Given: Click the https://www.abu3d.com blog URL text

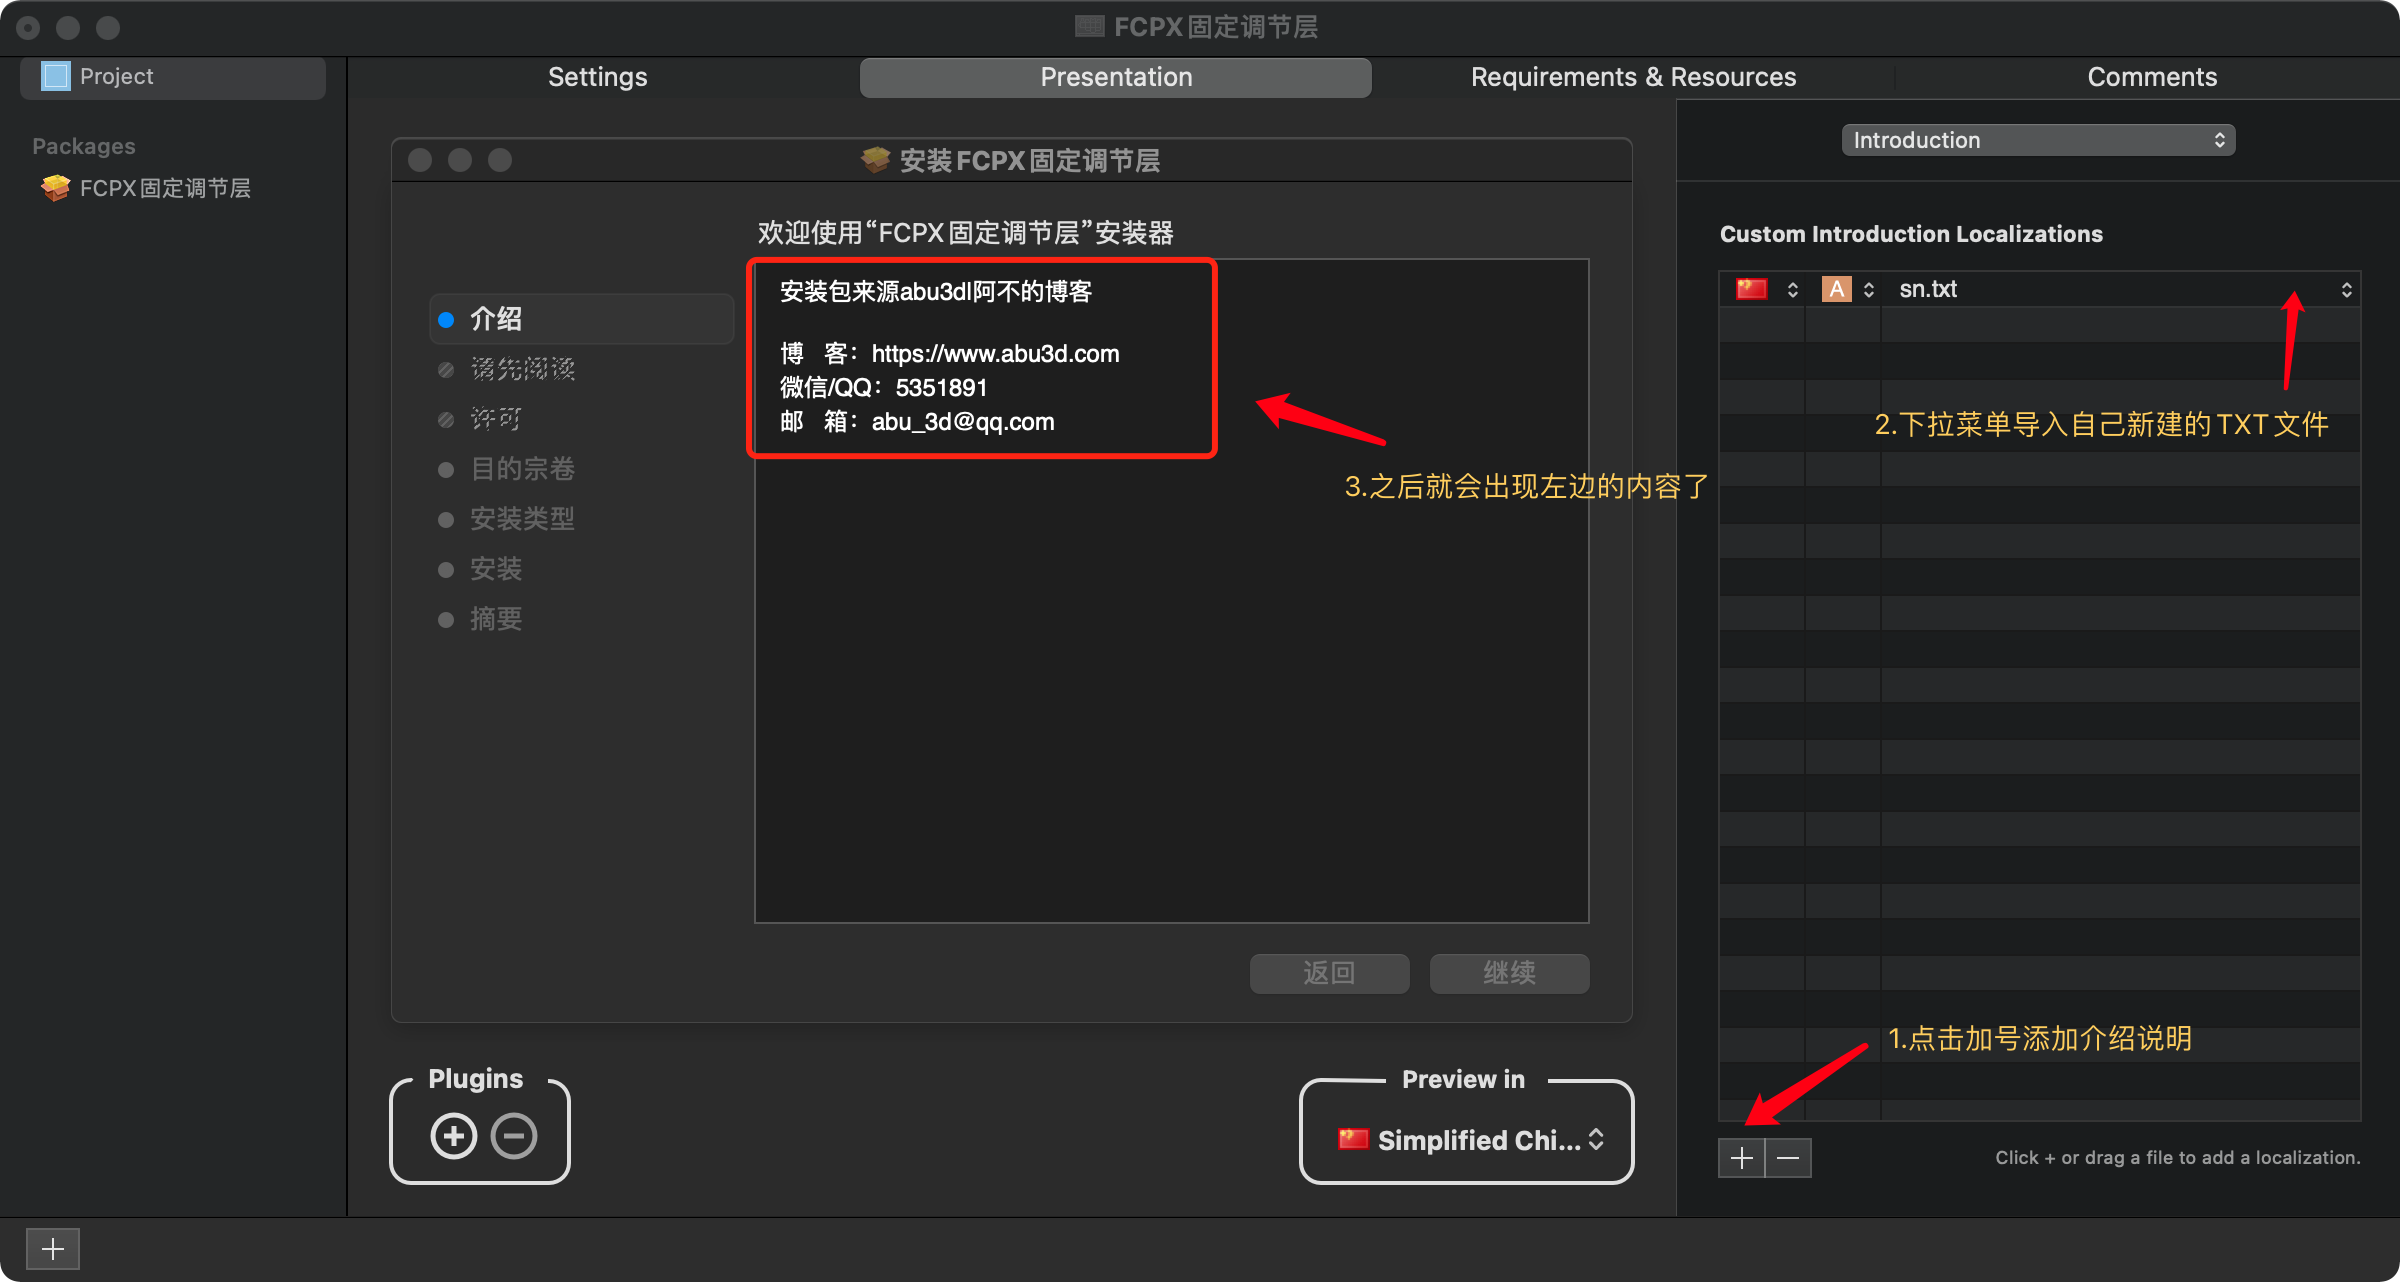Looking at the screenshot, I should click(x=996, y=354).
